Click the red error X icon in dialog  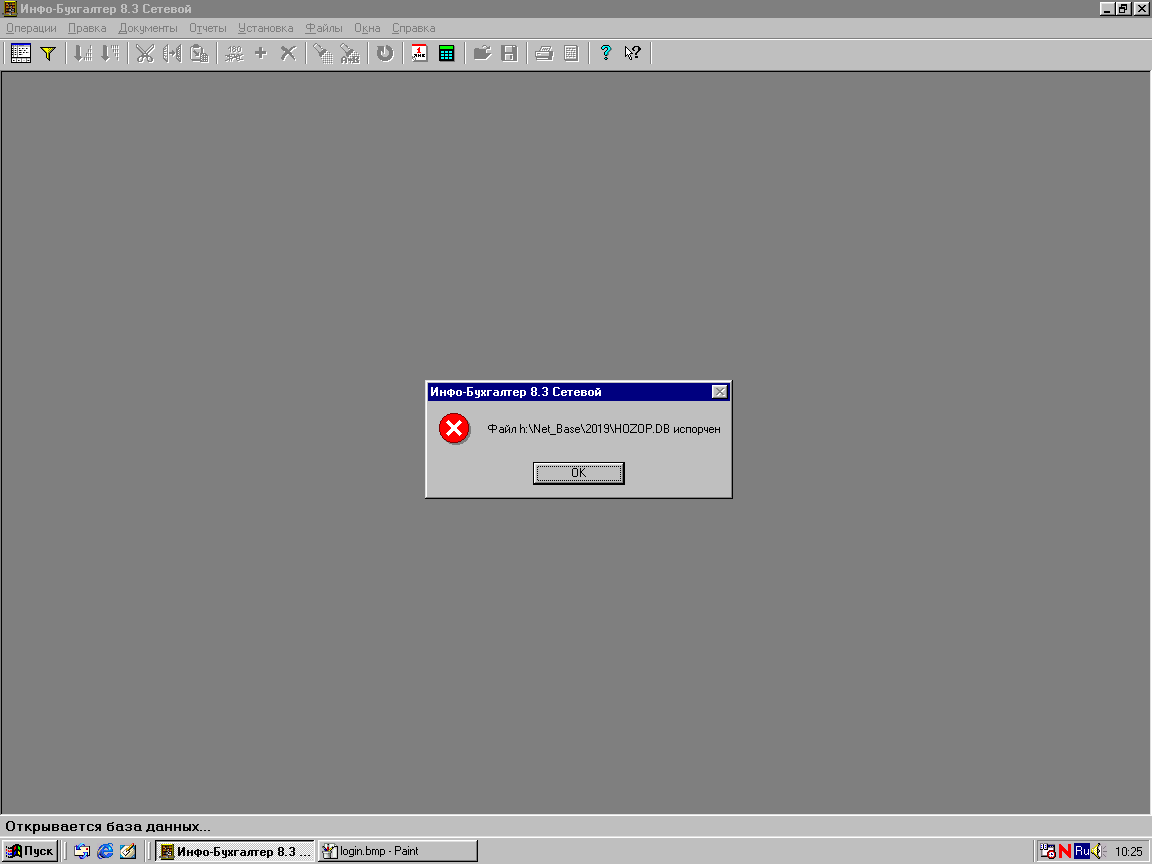point(454,428)
